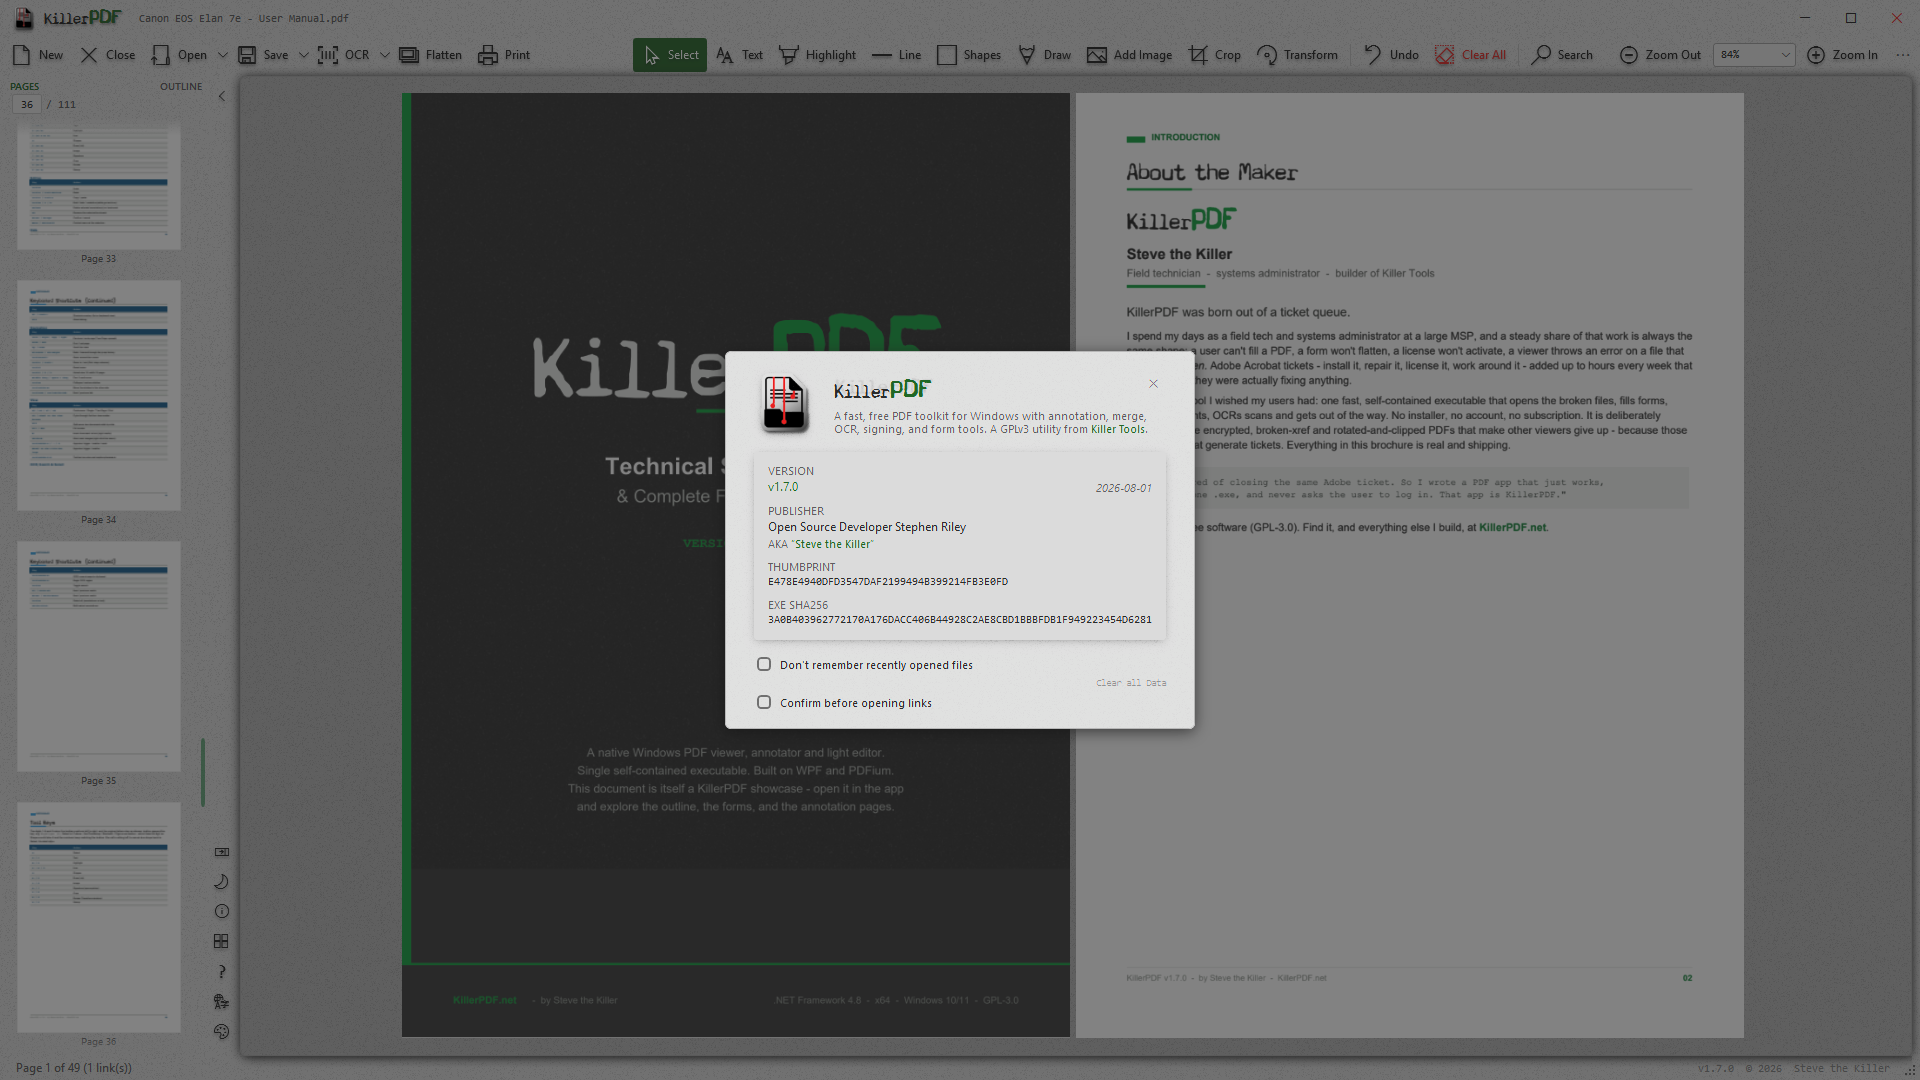The height and width of the screenshot is (1080, 1920).
Task: Click the grid layout sidebar icon
Action: click(x=222, y=942)
